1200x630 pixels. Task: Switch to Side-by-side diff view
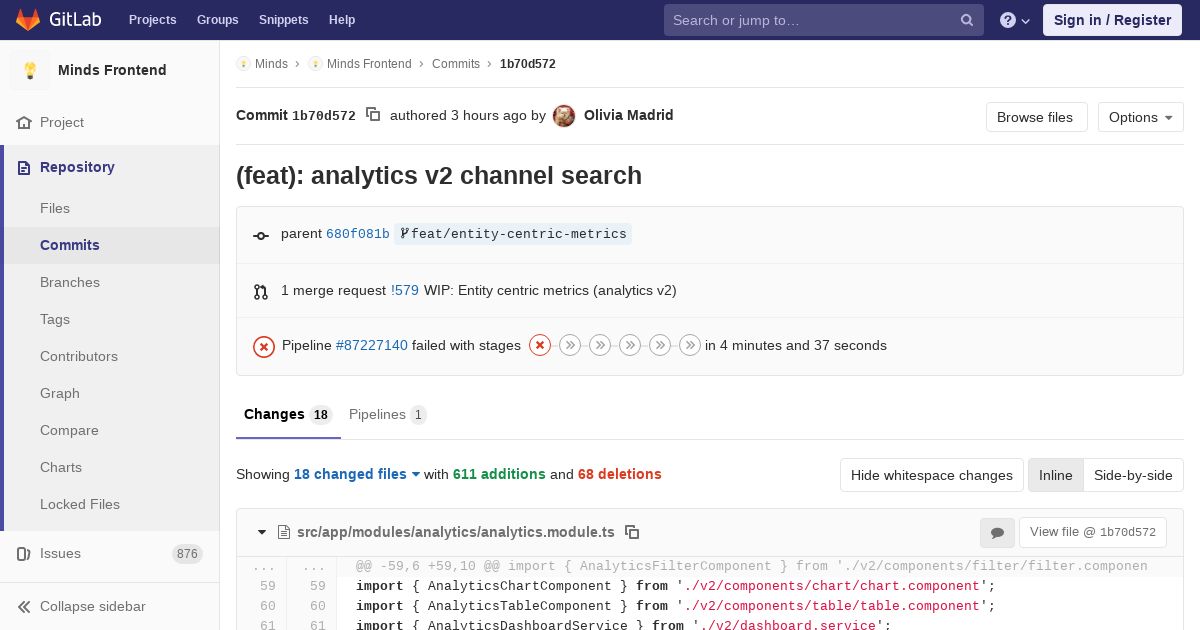click(x=1133, y=475)
